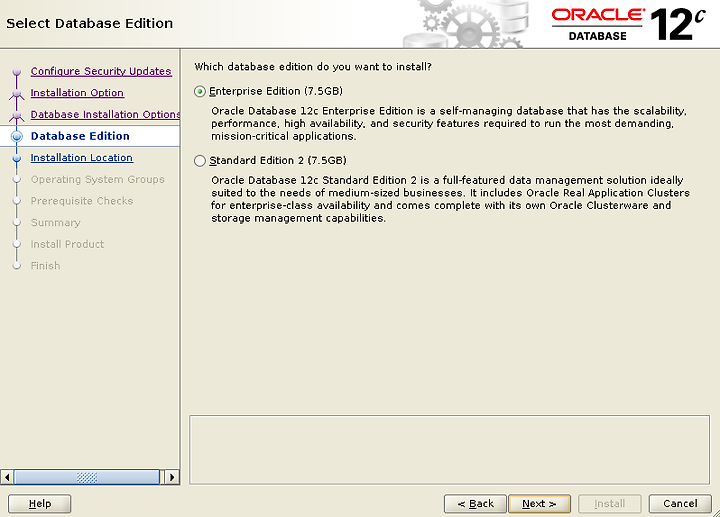Click the Installation Option step marker
Viewport: 720px width, 517px height.
pos(17,93)
